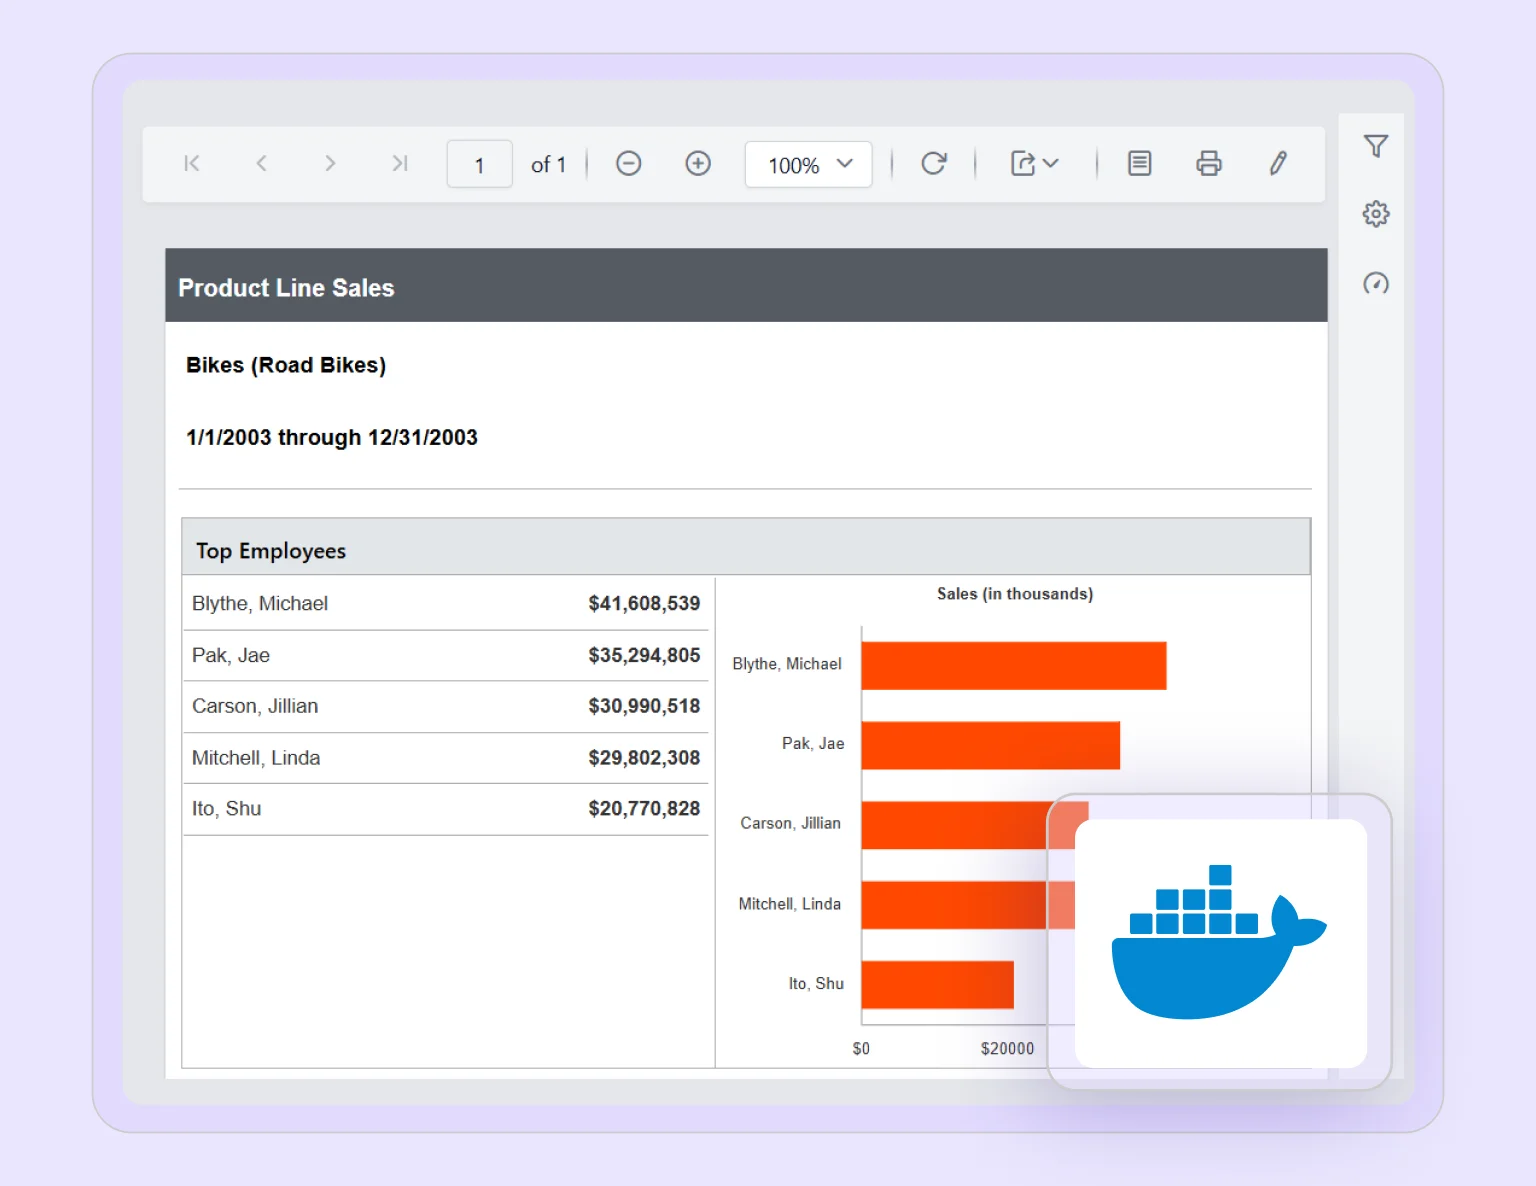Refresh the report
Viewport: 1536px width, 1186px height.
[x=933, y=163]
